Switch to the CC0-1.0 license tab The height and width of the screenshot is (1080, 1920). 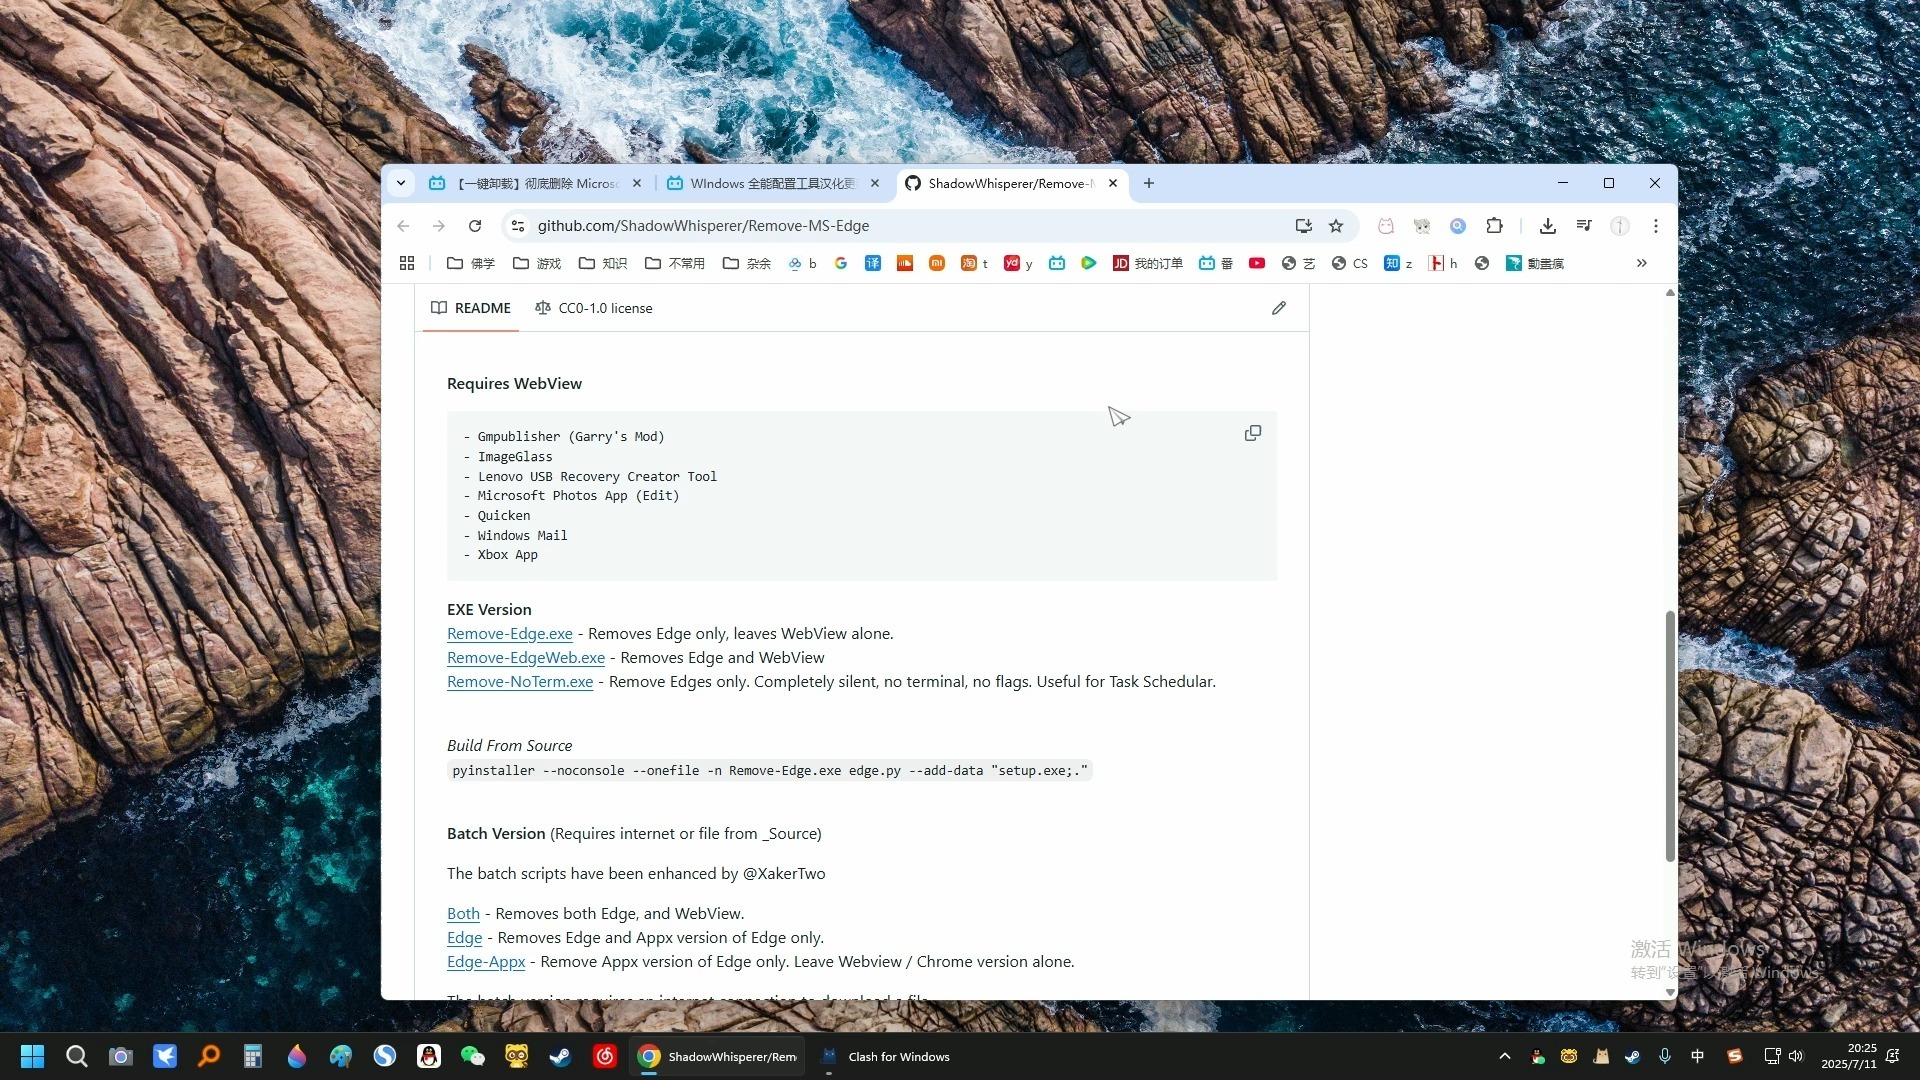(594, 308)
